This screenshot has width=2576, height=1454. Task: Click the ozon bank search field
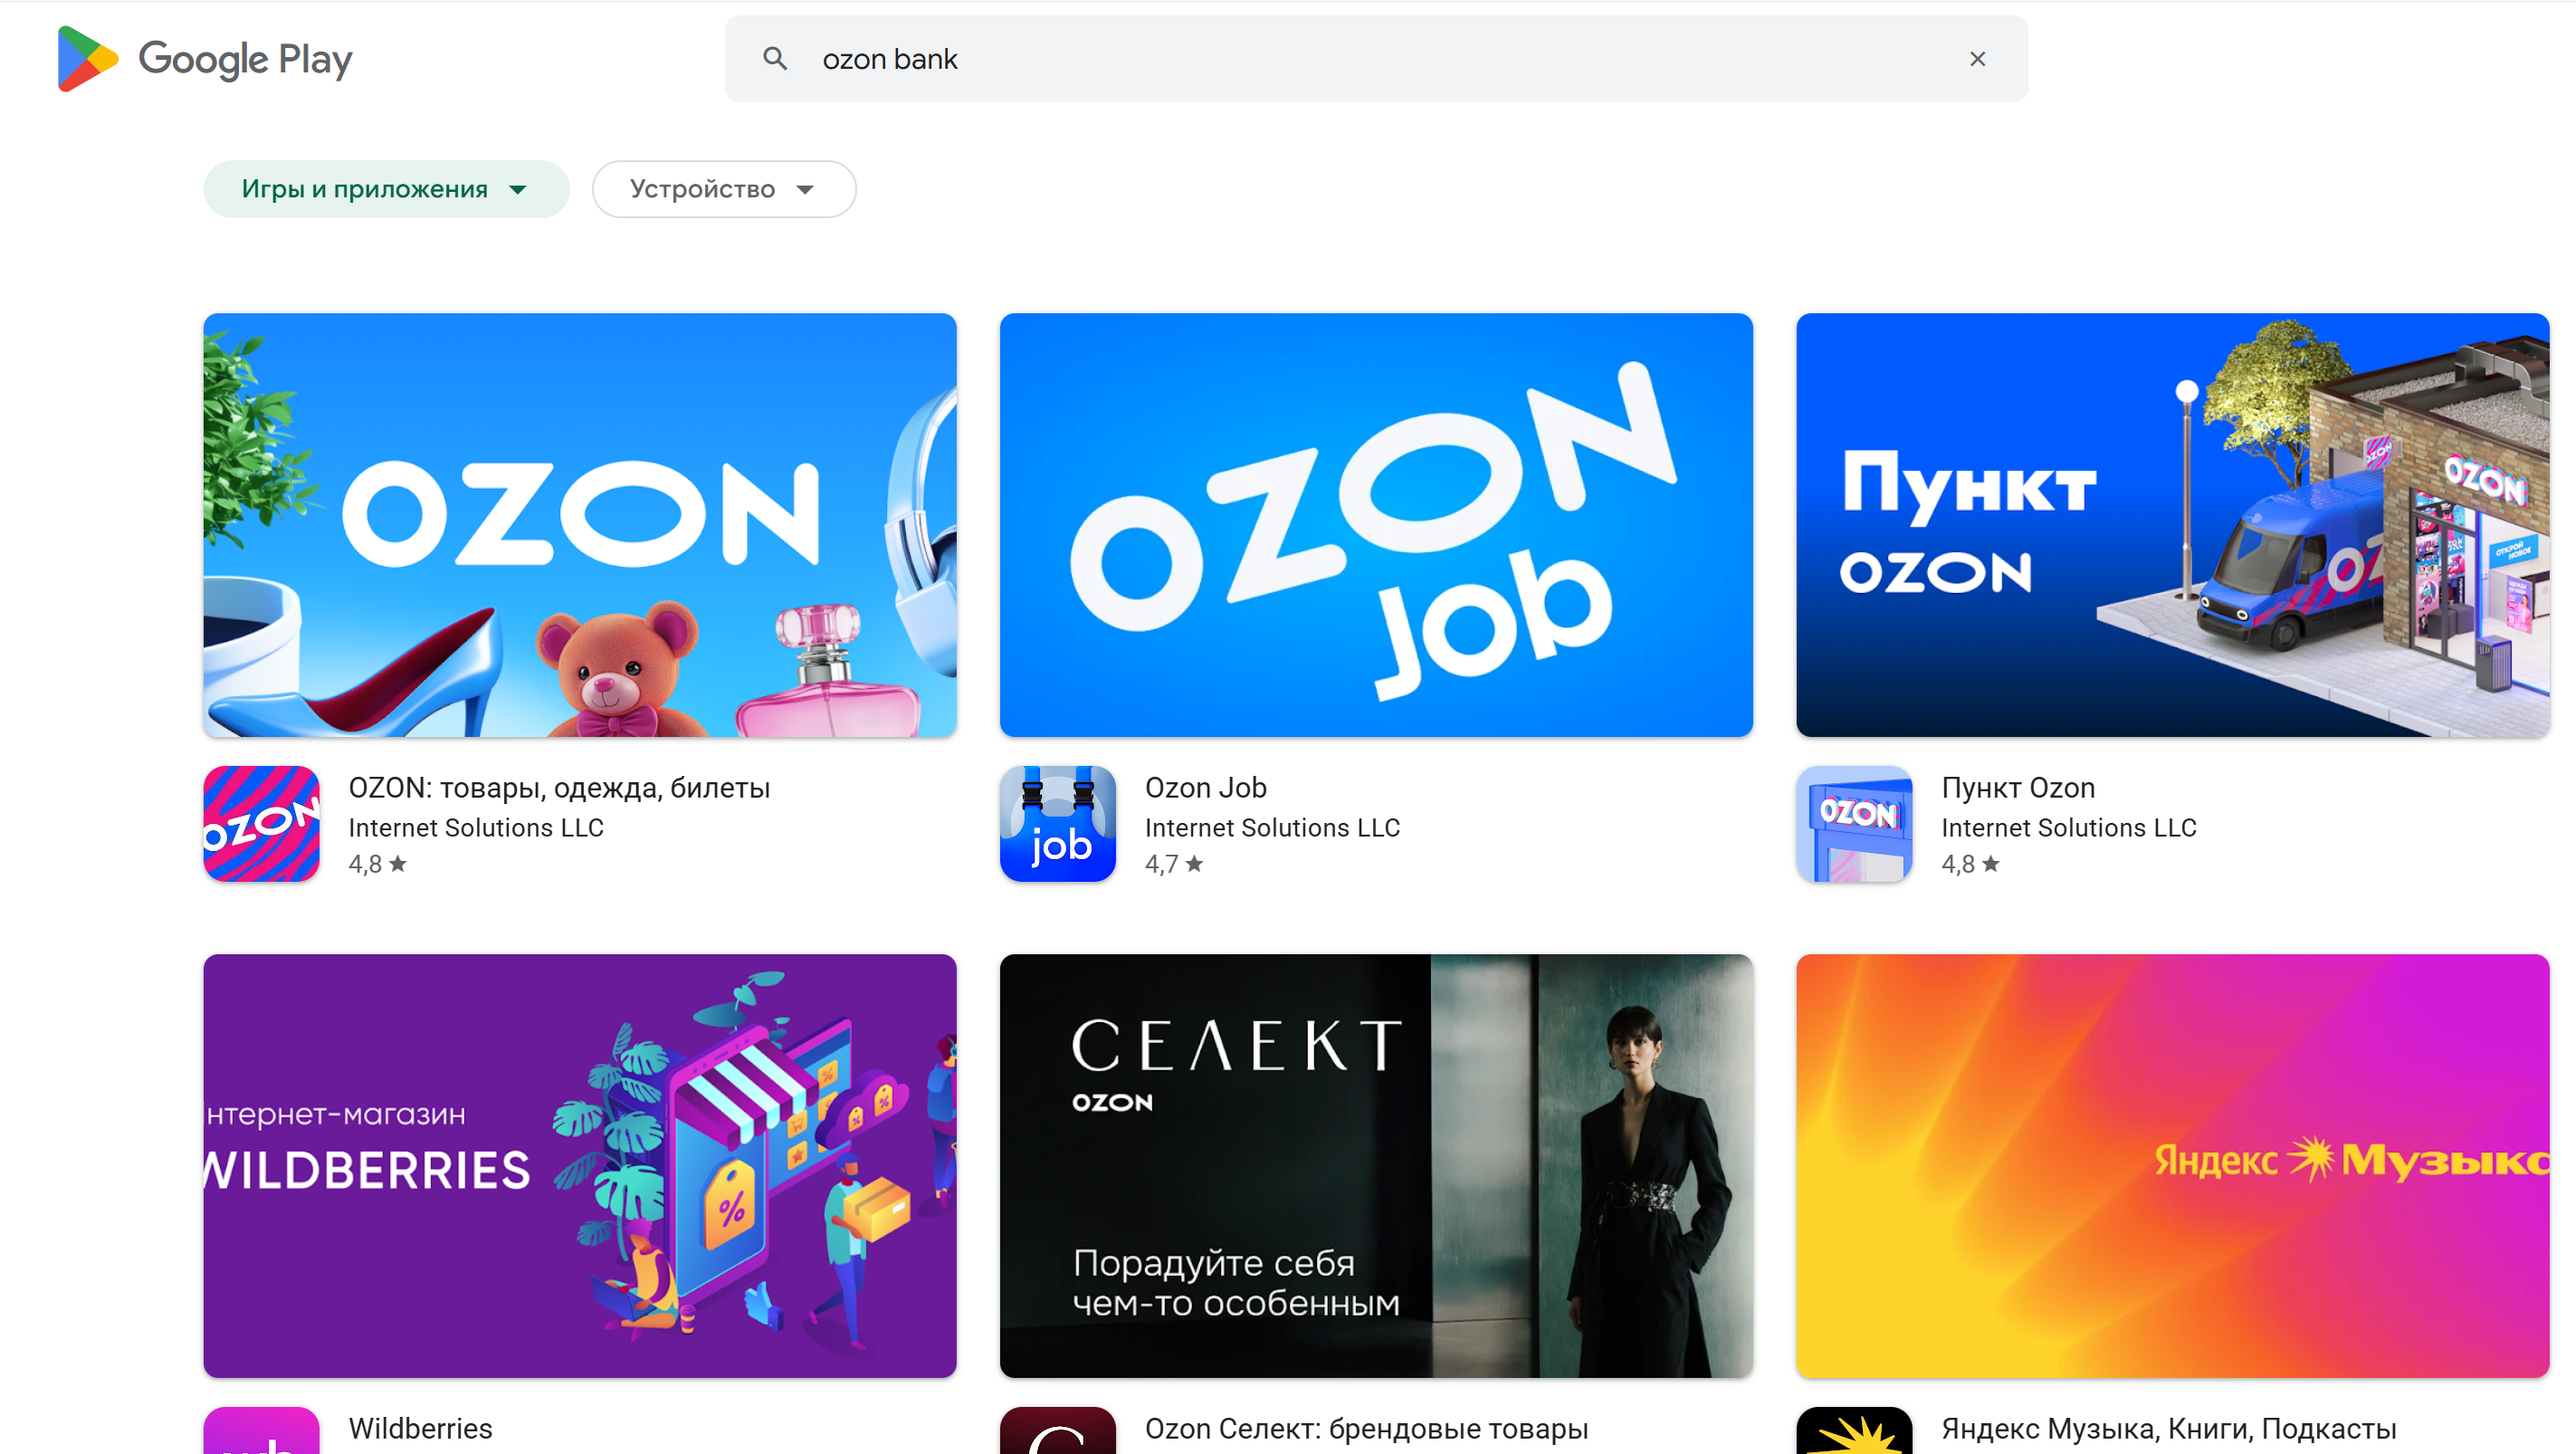coord(1376,59)
